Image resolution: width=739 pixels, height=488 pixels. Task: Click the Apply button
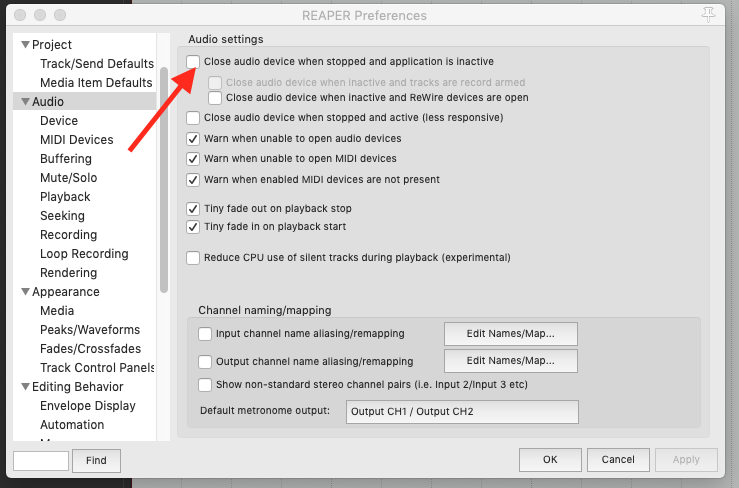[686, 460]
